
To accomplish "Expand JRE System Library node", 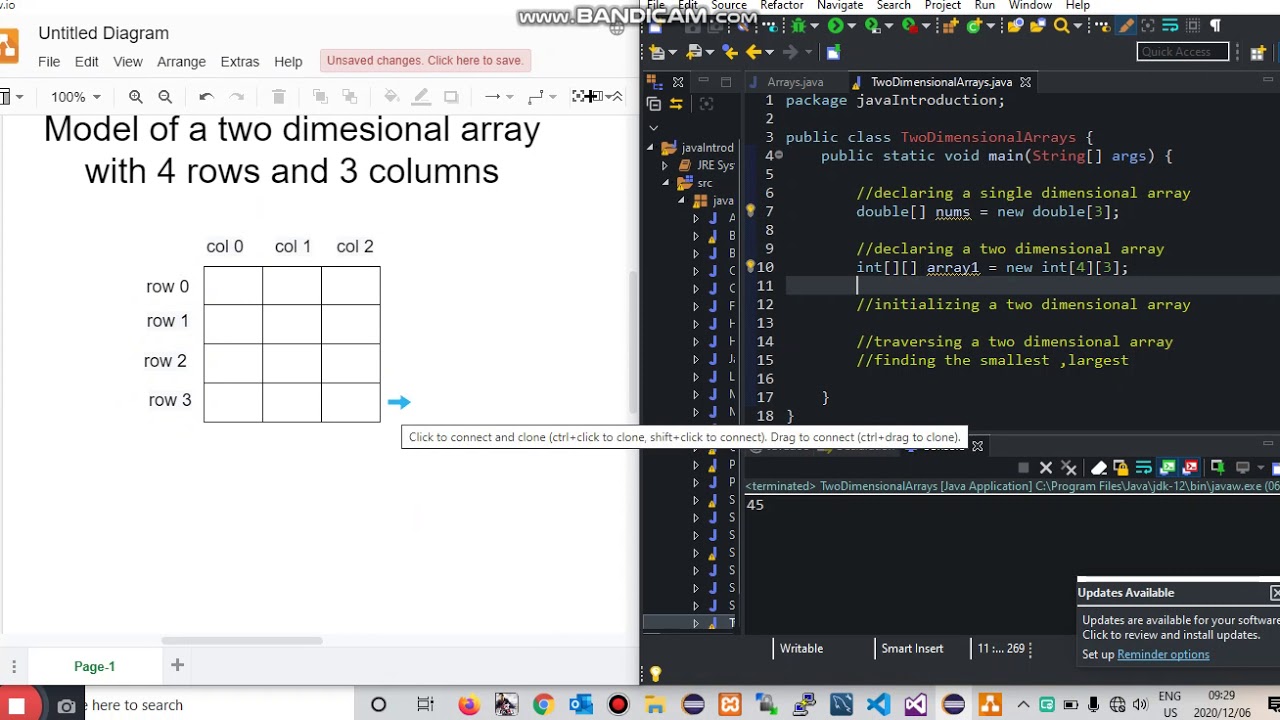I will (x=666, y=165).
